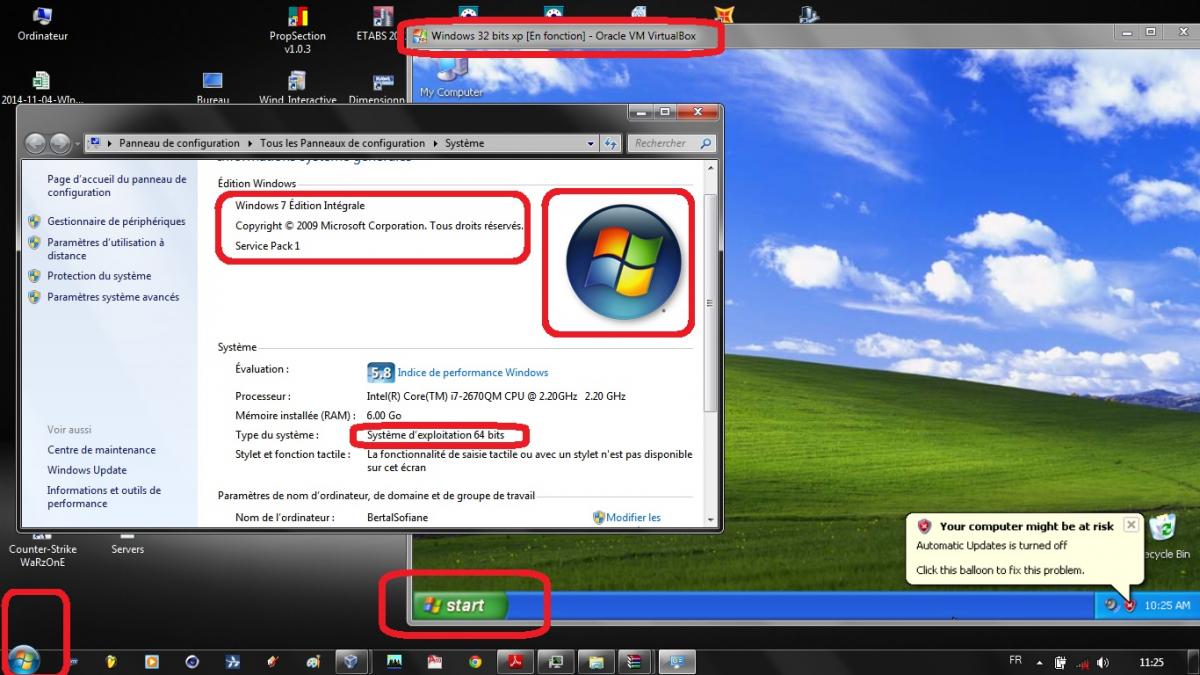Open 'Page d'accueil du panneau de configuration'
The image size is (1200, 675).
pyautogui.click(x=116, y=186)
